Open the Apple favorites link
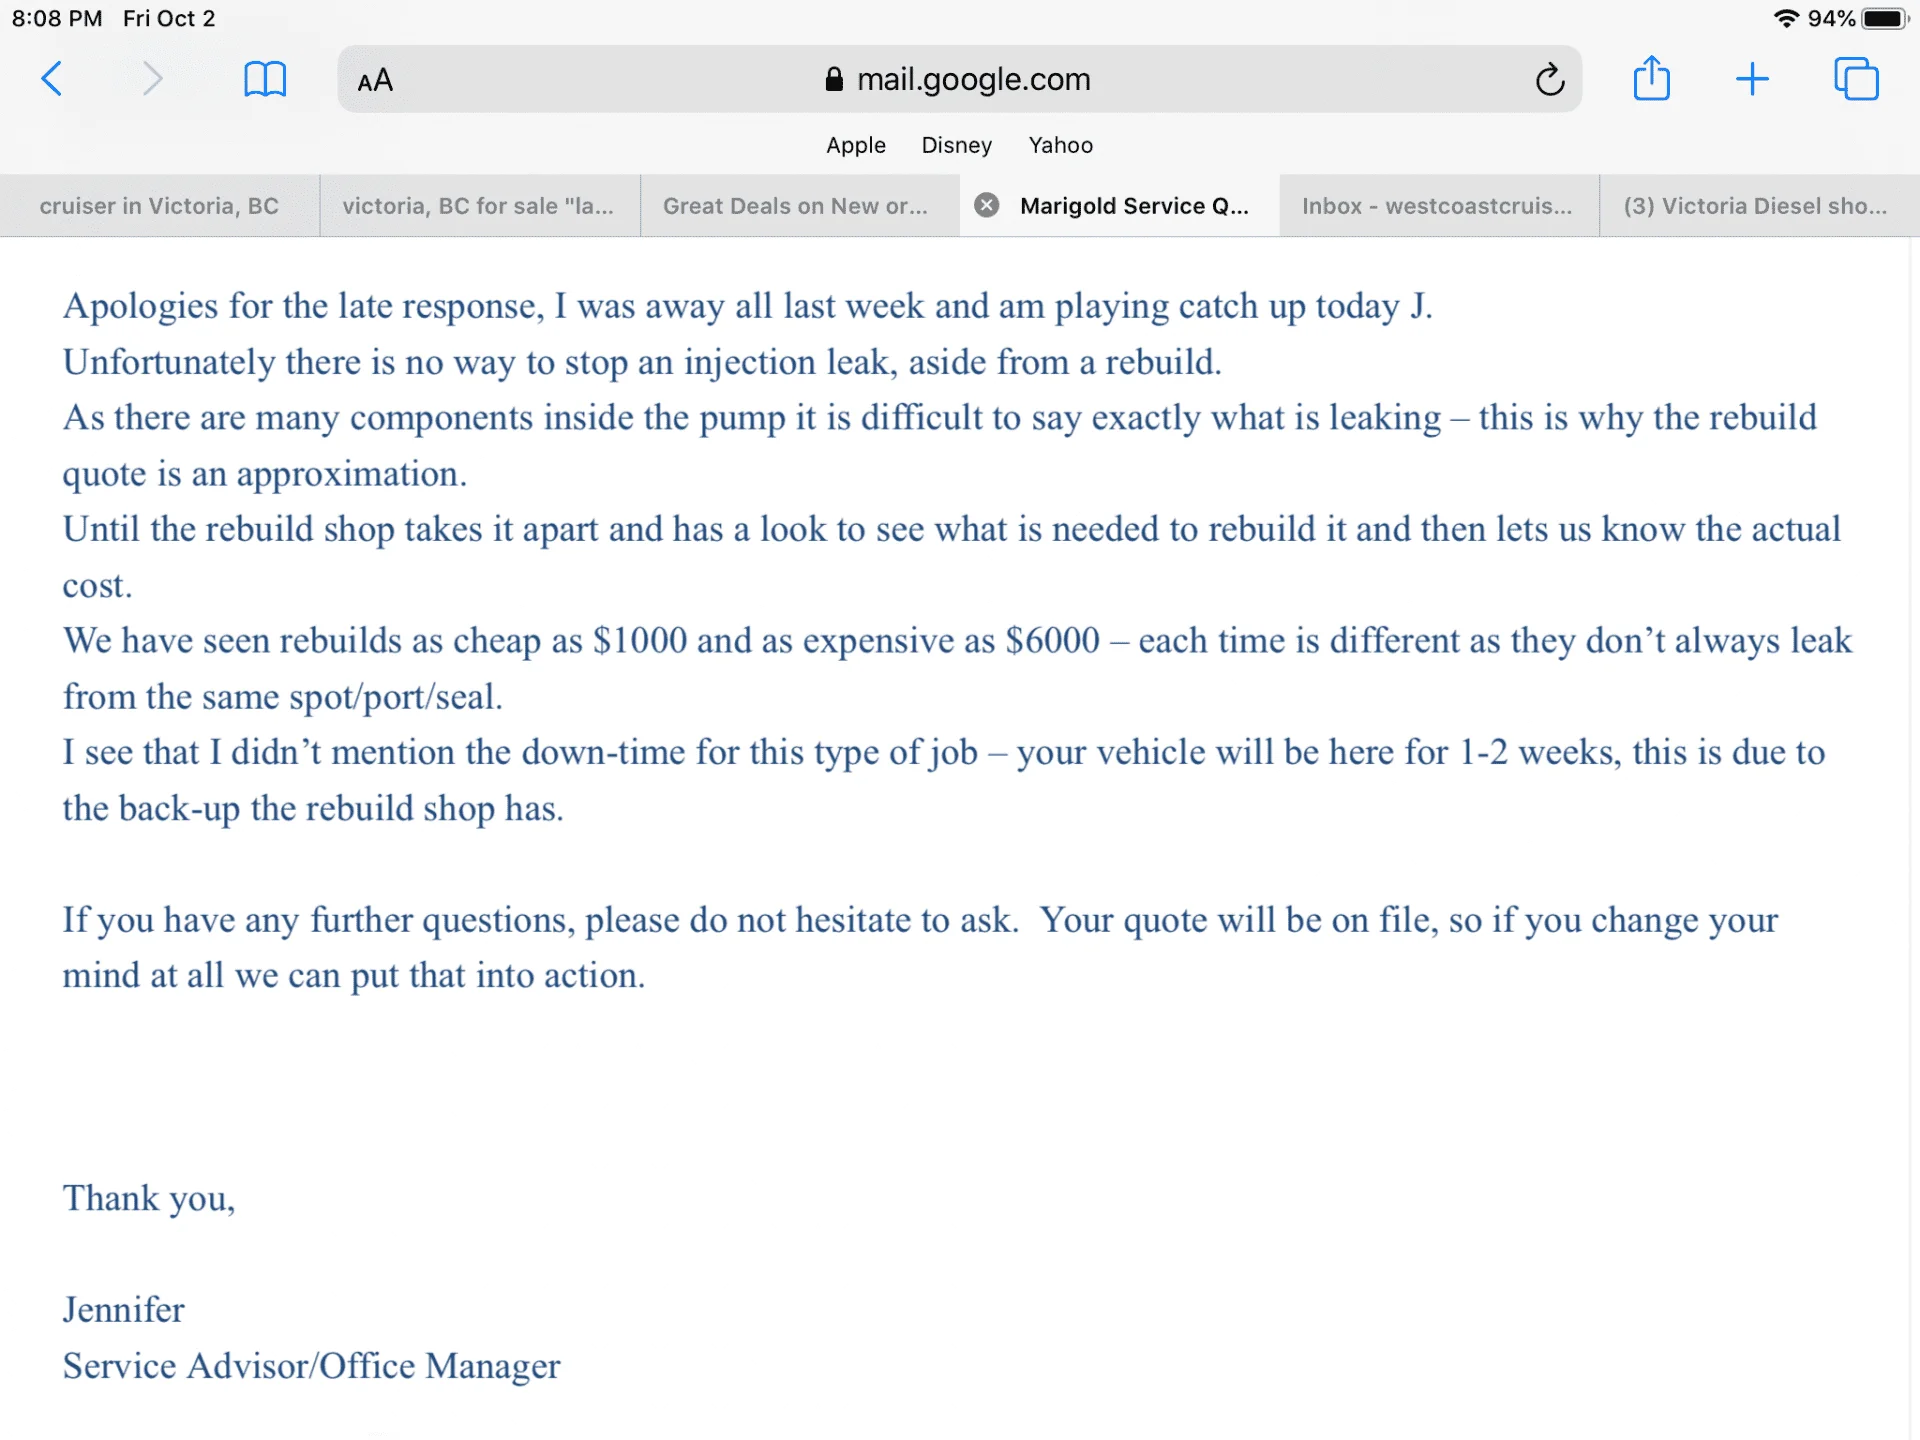1920x1440 pixels. [855, 145]
